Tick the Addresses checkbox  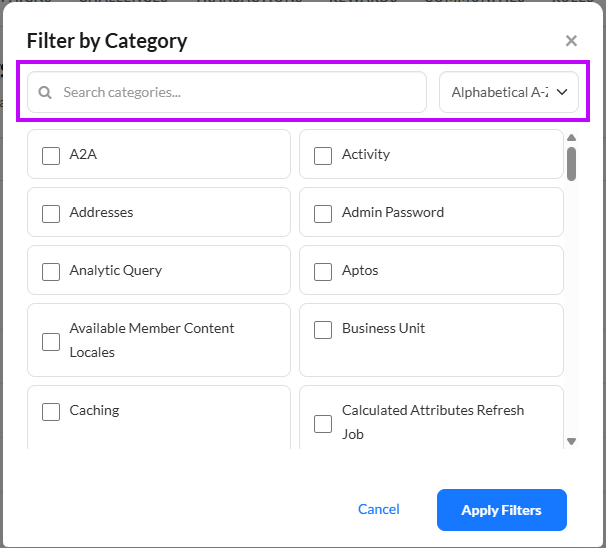pos(51,213)
